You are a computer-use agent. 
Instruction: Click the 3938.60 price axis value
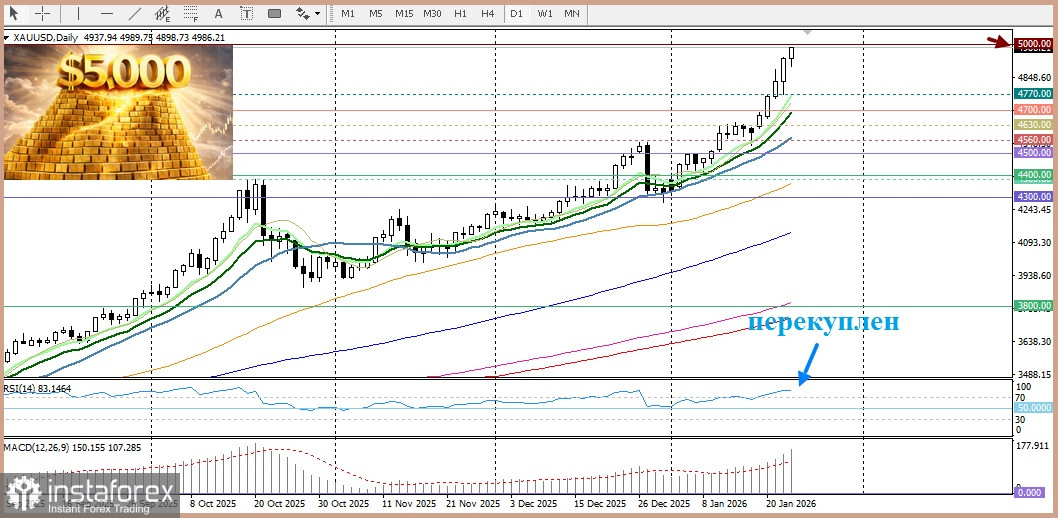point(1036,275)
